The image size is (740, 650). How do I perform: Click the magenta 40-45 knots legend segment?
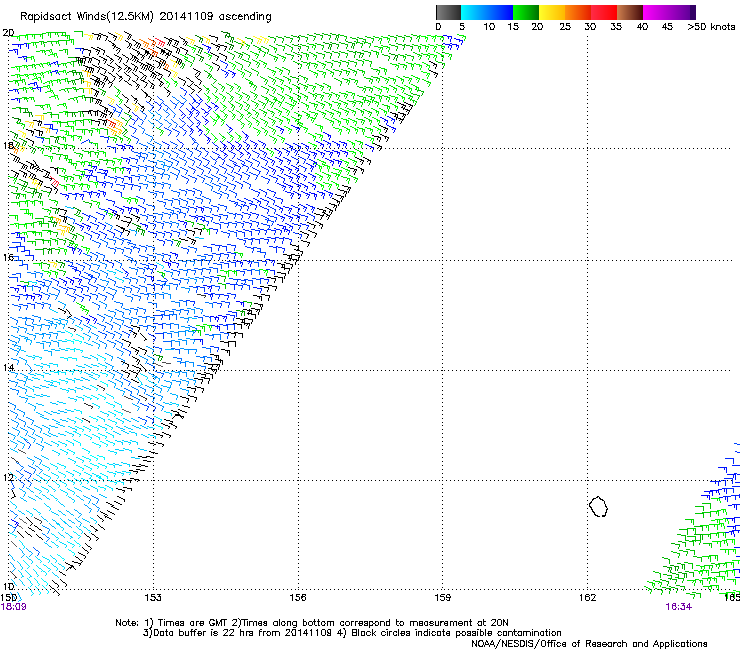(656, 12)
